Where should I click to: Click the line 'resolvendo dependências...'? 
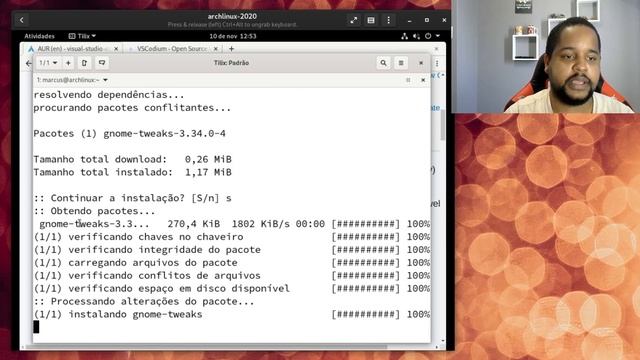(x=109, y=95)
